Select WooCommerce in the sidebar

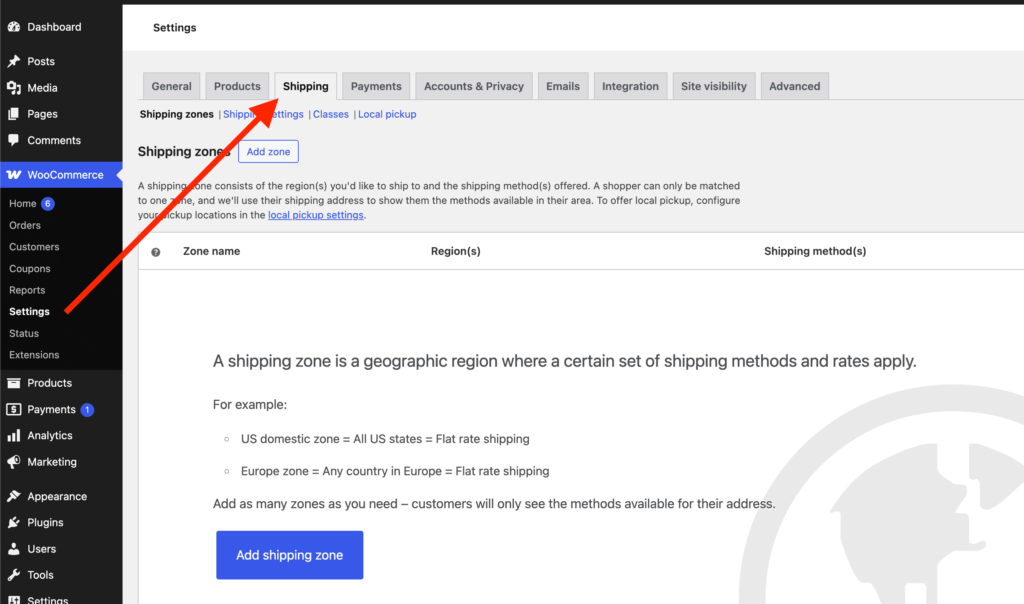click(65, 175)
